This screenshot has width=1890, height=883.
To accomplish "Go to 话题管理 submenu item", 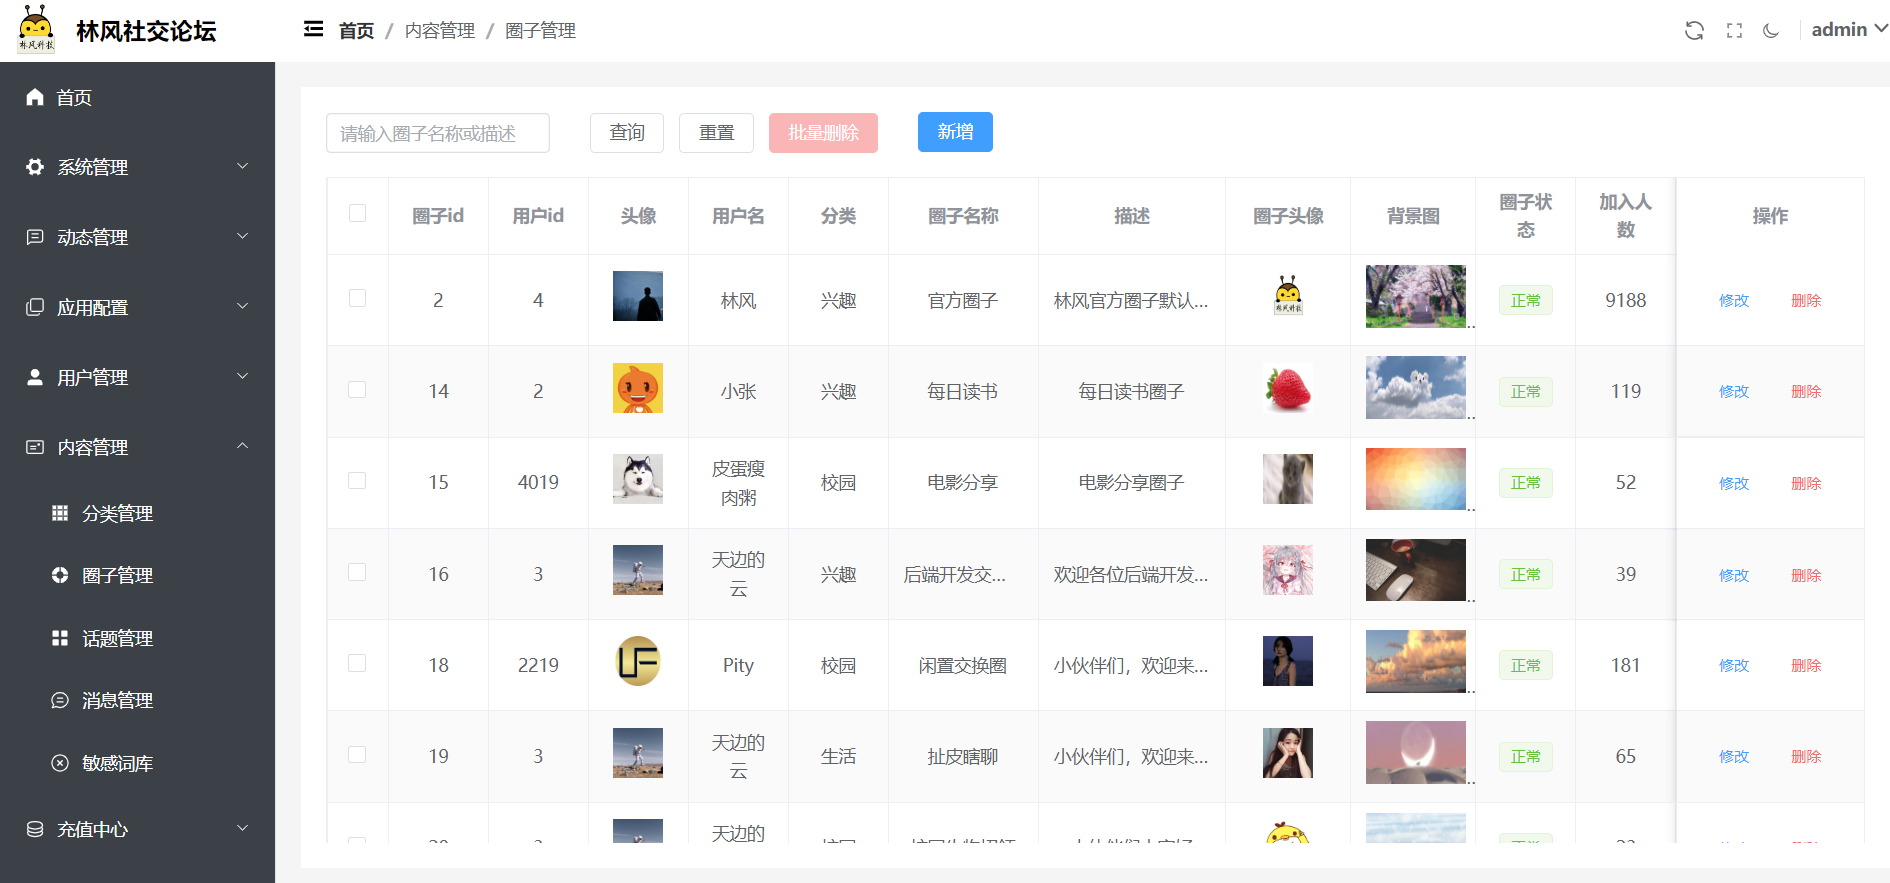I will (117, 638).
